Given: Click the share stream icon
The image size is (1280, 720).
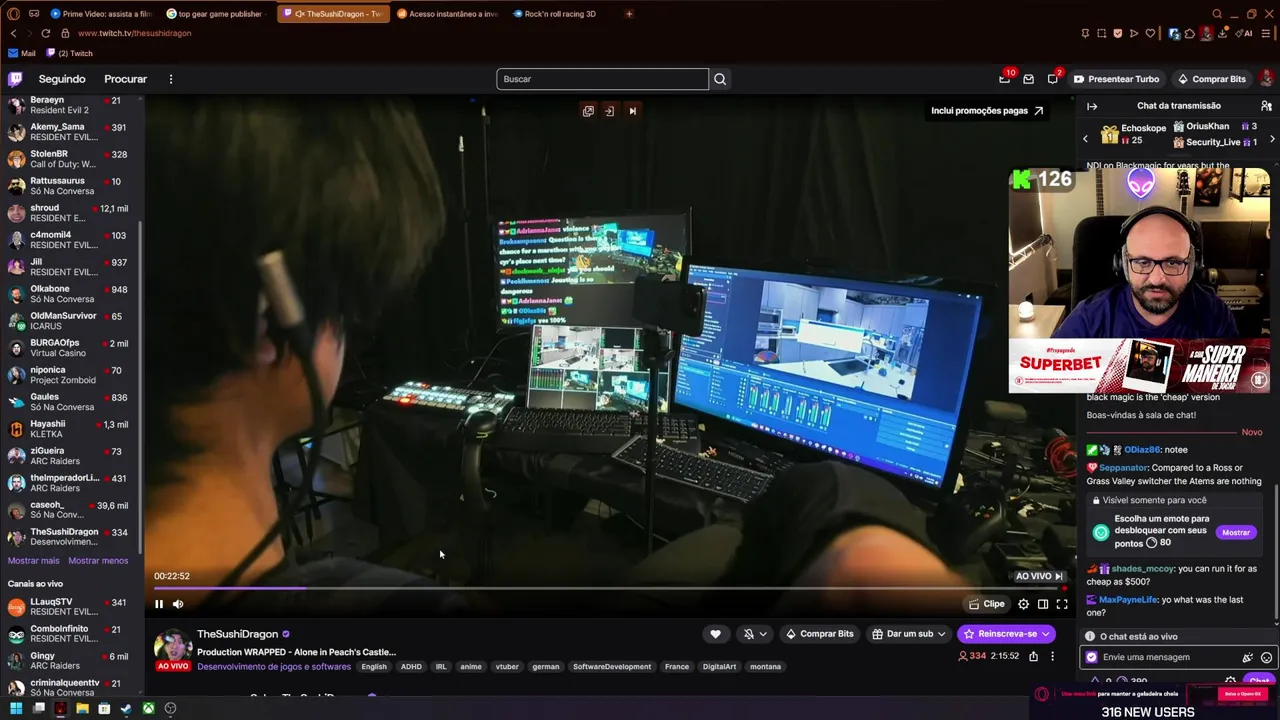Looking at the screenshot, I should pos(1033,656).
